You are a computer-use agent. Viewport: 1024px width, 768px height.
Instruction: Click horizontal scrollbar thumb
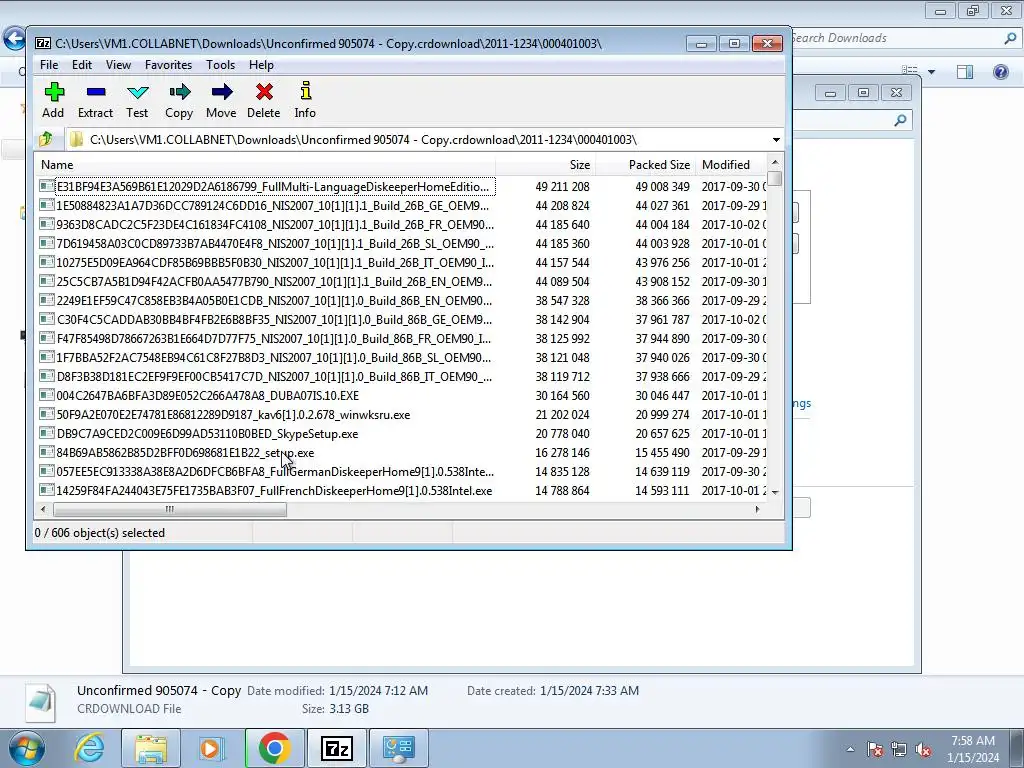pyautogui.click(x=170, y=509)
